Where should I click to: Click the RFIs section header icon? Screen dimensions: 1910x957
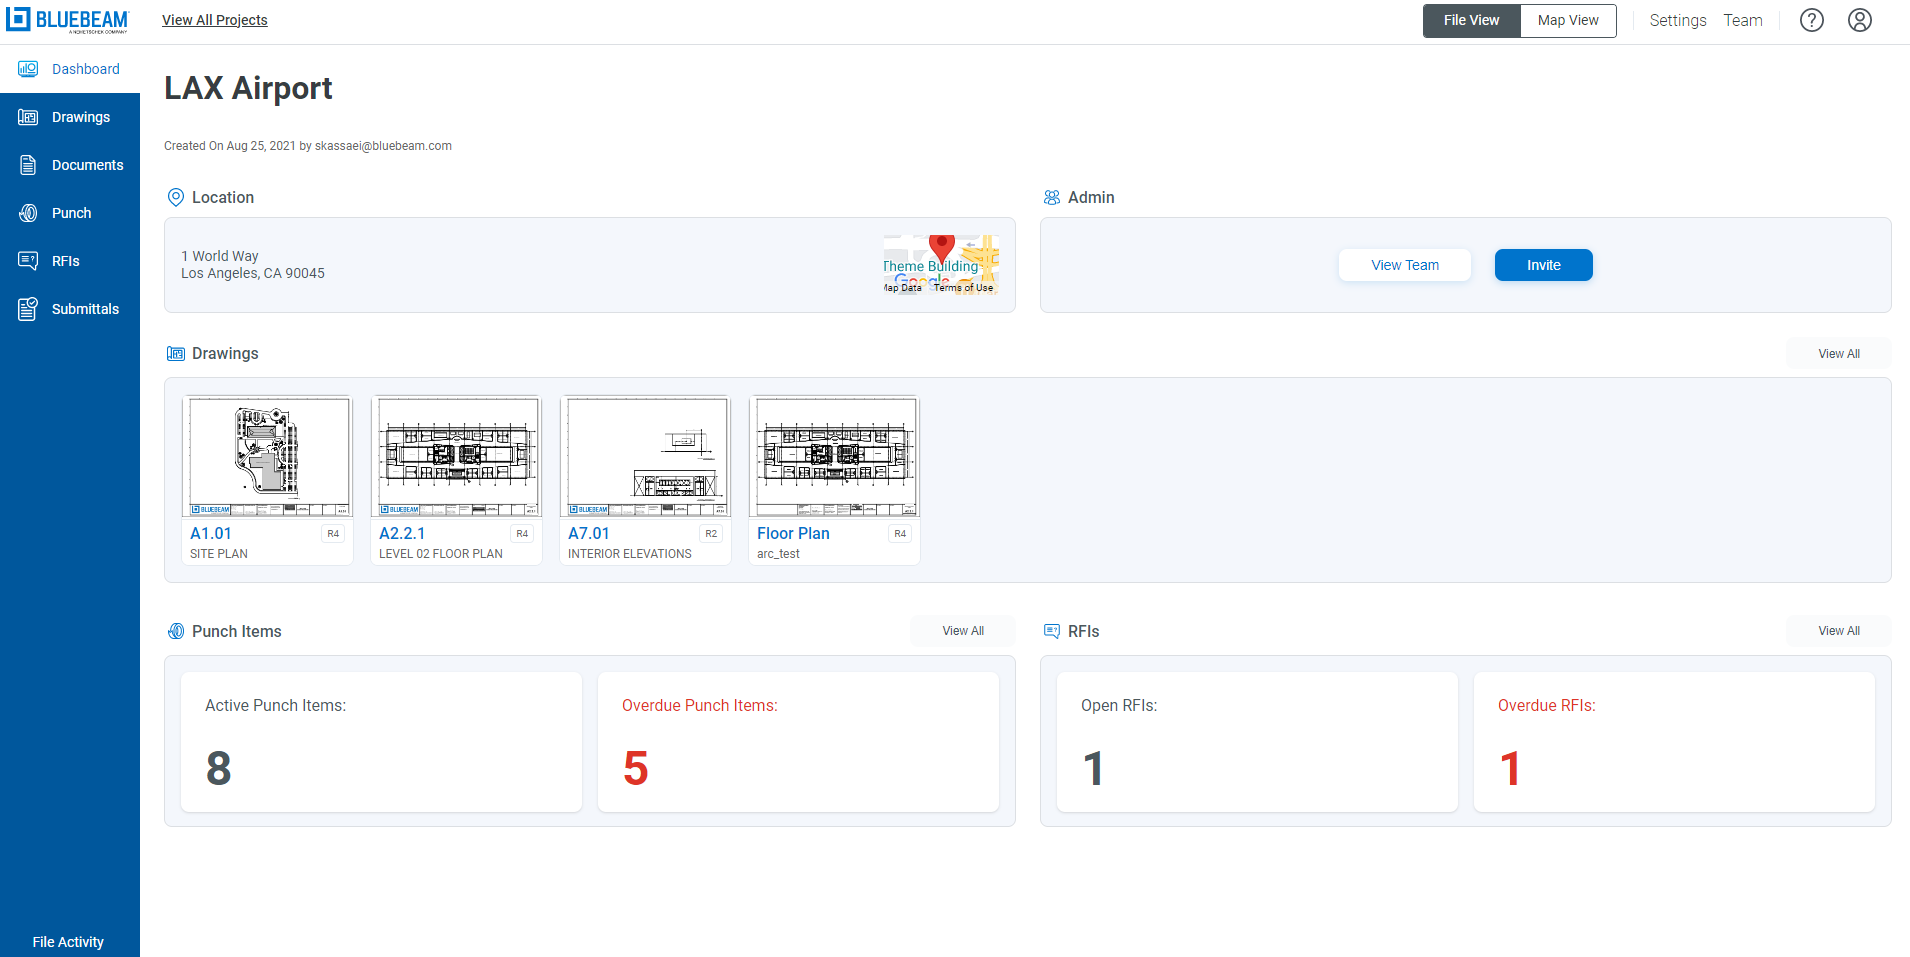coord(1052,632)
